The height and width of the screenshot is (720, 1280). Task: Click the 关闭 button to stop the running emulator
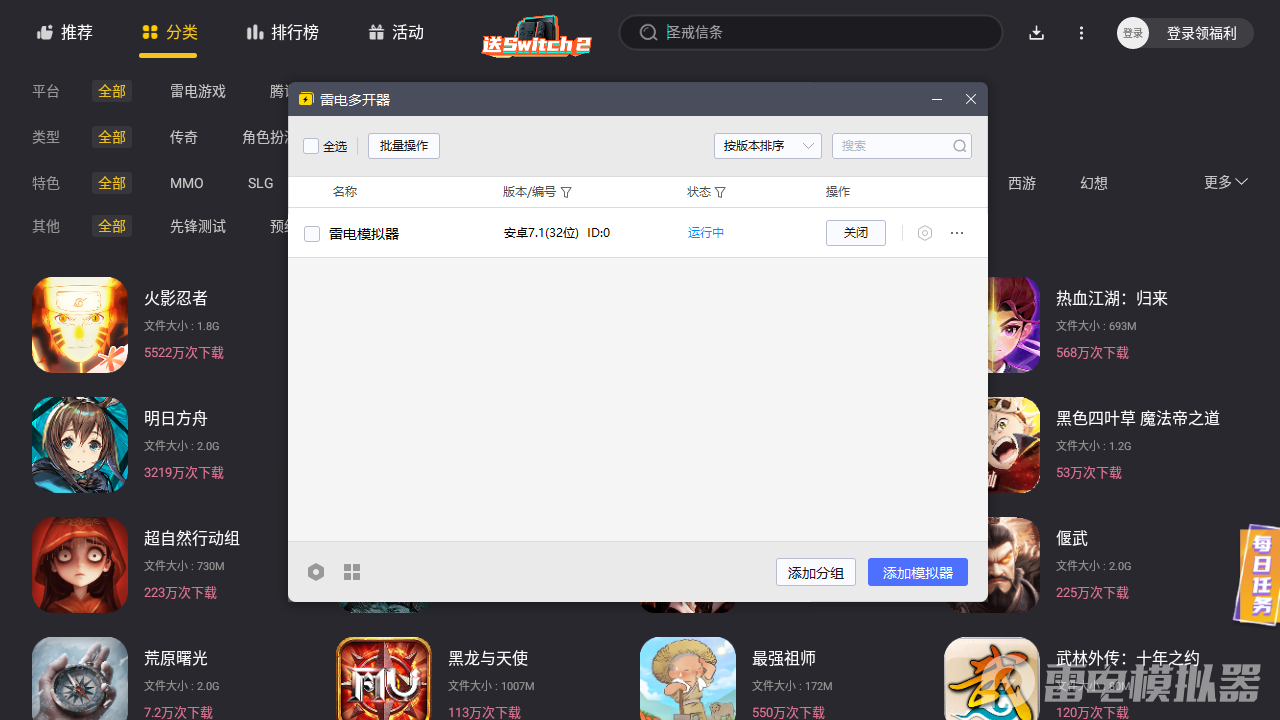coord(855,232)
